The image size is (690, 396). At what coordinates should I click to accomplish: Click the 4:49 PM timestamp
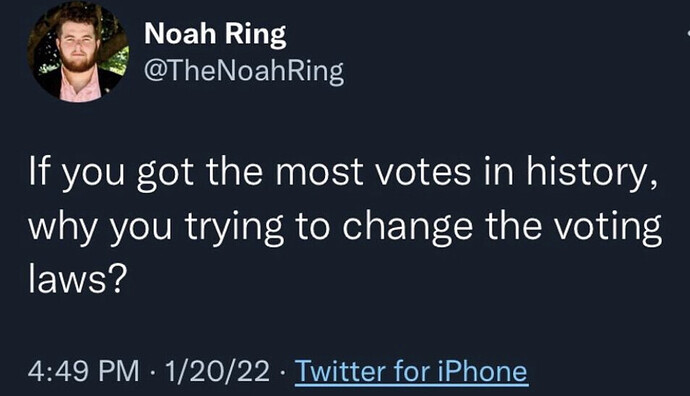pos(84,370)
